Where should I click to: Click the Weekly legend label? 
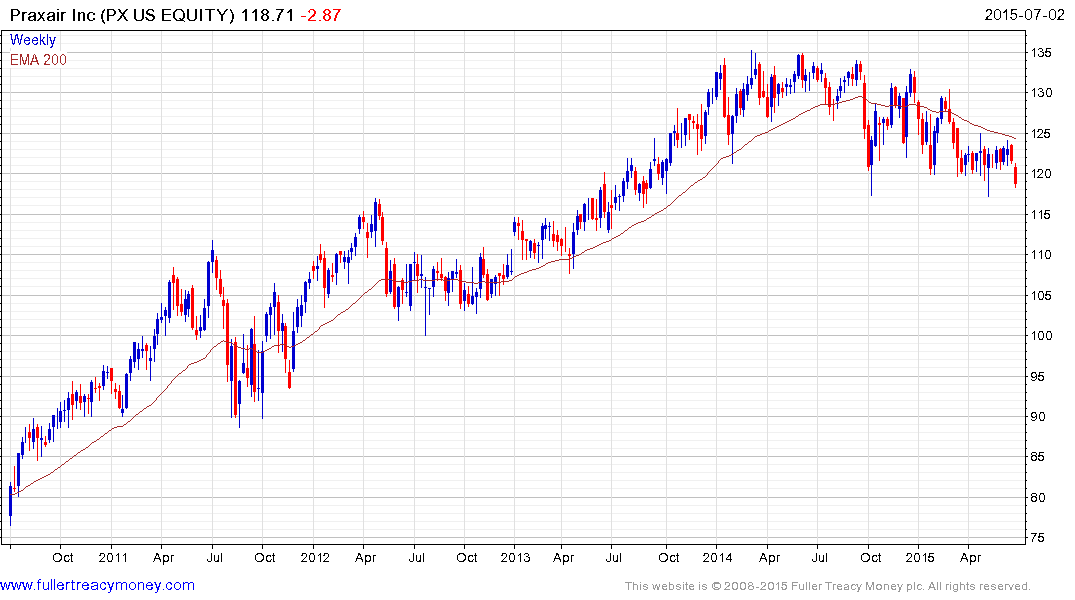33,40
